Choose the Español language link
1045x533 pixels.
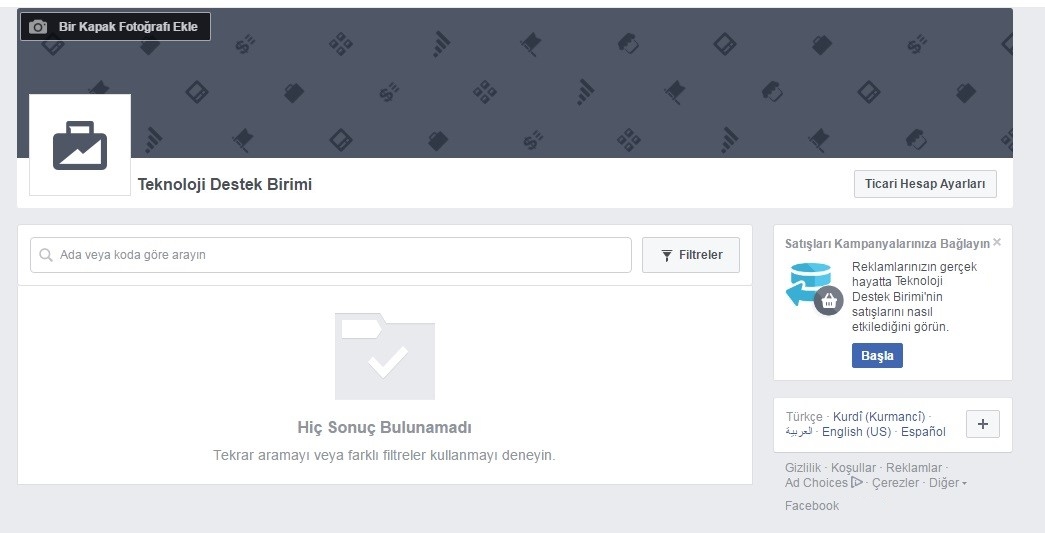click(923, 432)
